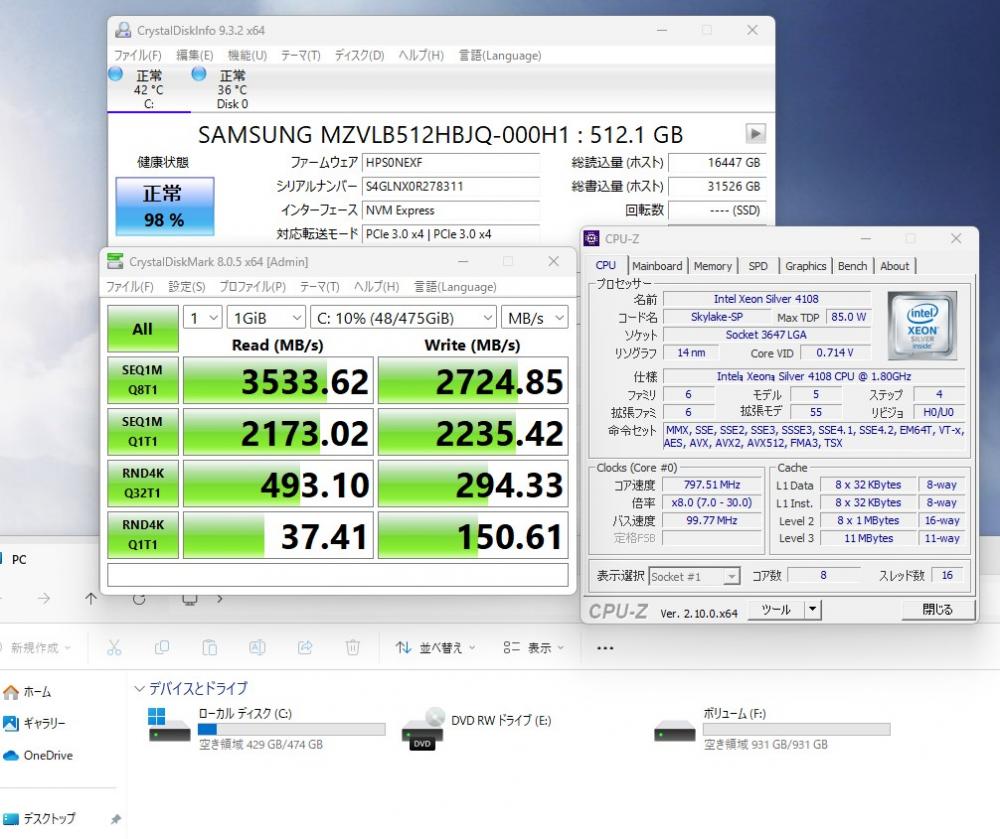
Task: Click the Paste icon in Explorer toolbar
Action: tap(209, 648)
